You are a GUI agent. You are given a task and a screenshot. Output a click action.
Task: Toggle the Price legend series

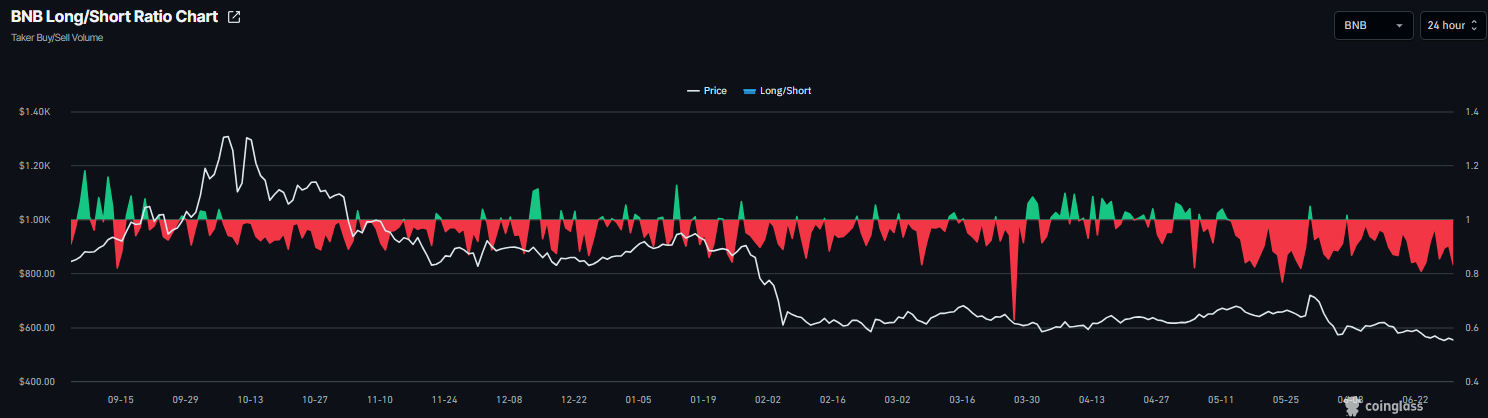tap(706, 91)
